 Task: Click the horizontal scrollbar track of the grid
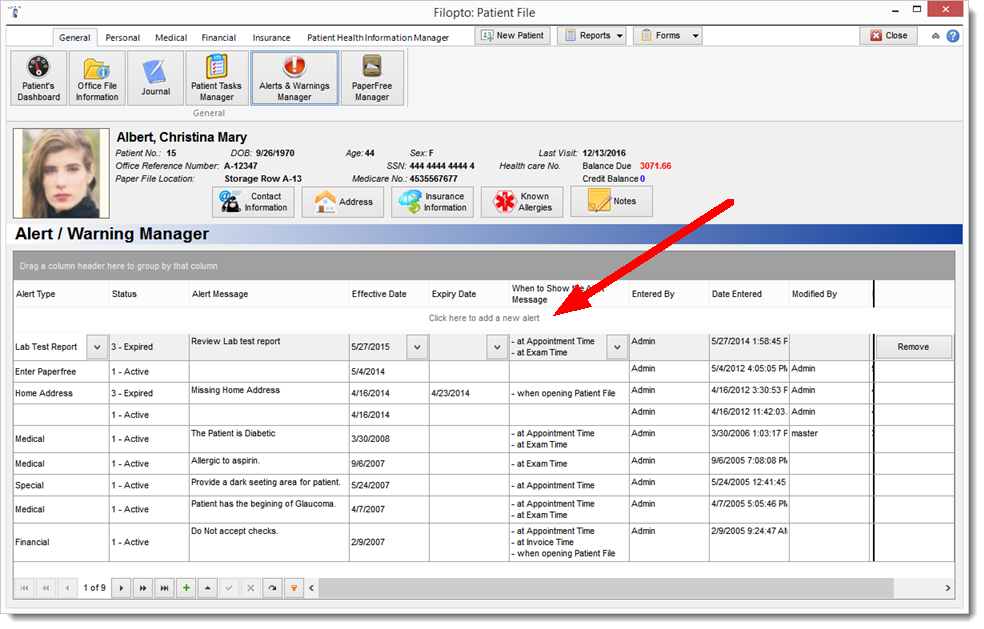pos(606,588)
